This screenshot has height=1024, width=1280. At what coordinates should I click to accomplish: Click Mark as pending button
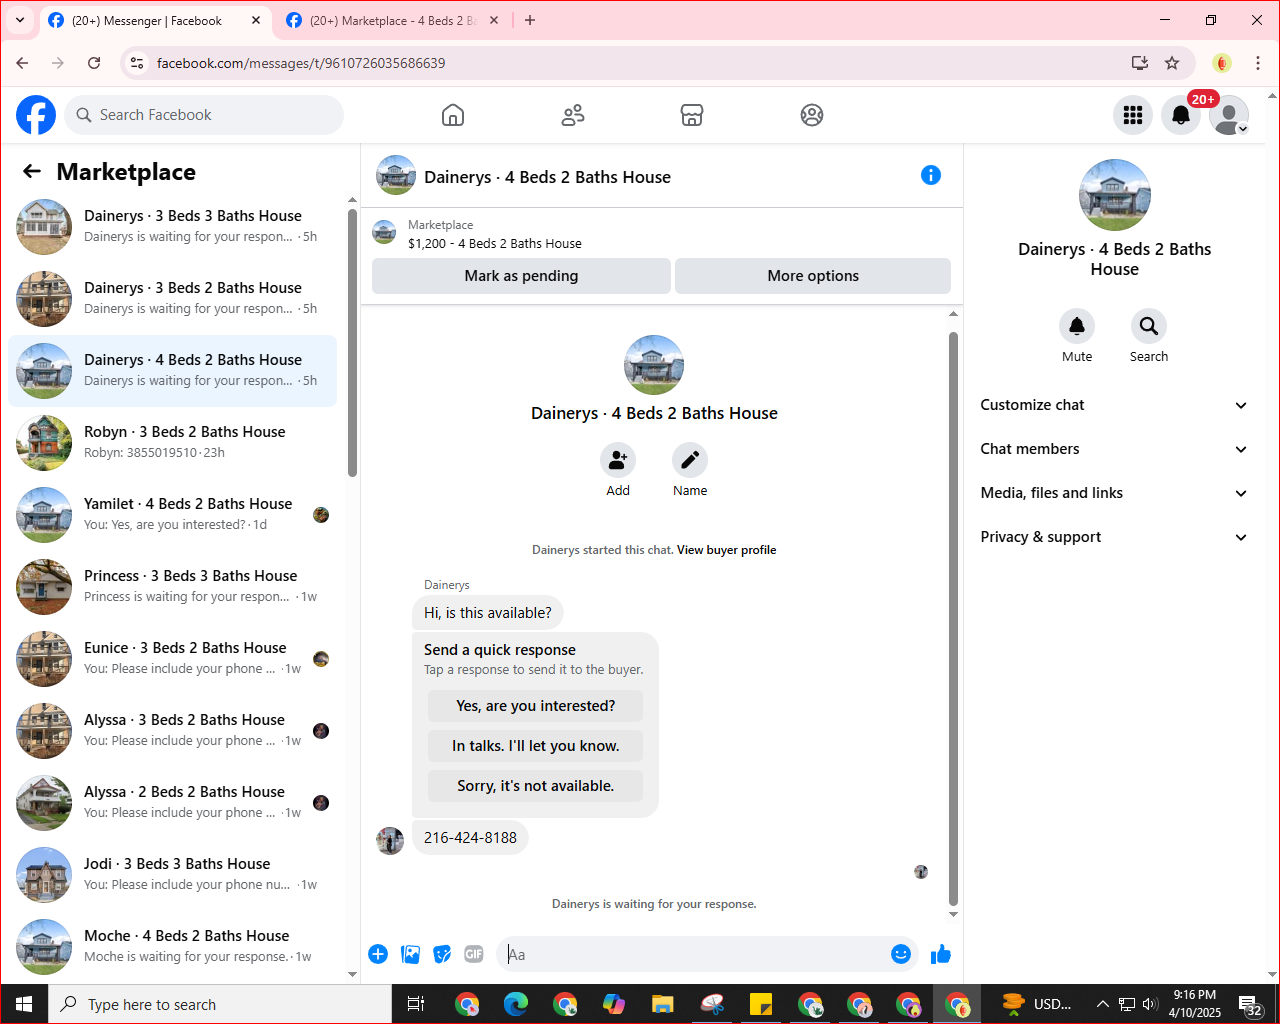pyautogui.click(x=521, y=276)
